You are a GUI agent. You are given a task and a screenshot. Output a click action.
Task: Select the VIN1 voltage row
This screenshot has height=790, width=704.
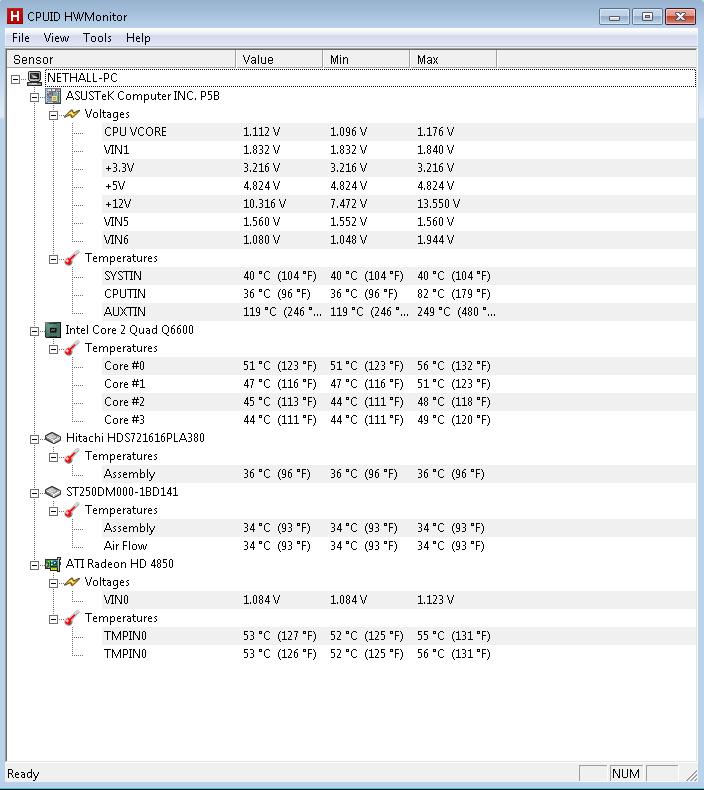coord(399,150)
